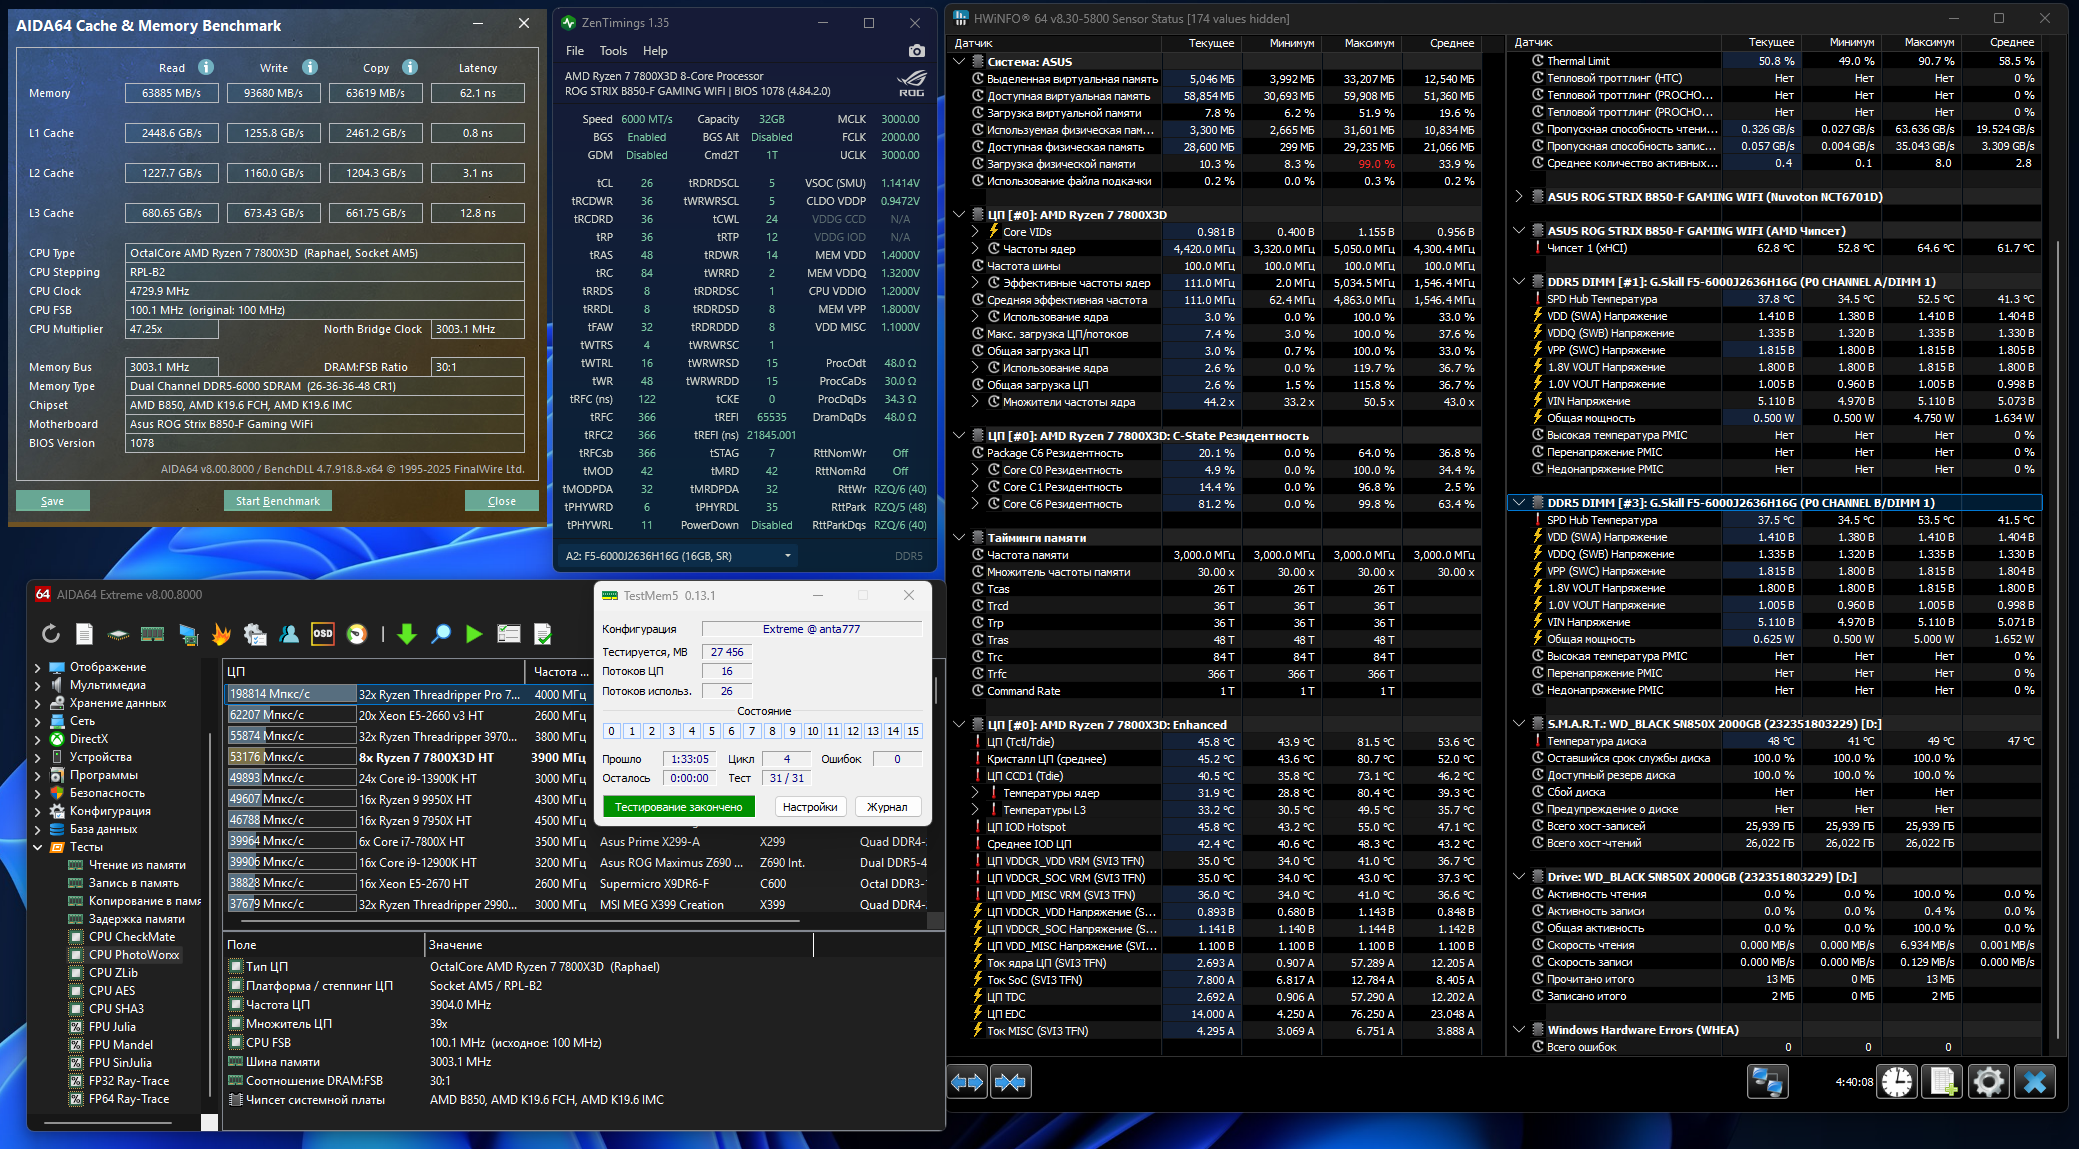
Task: Click the refresh icon in AIDA64 toolbar
Action: pos(51,634)
